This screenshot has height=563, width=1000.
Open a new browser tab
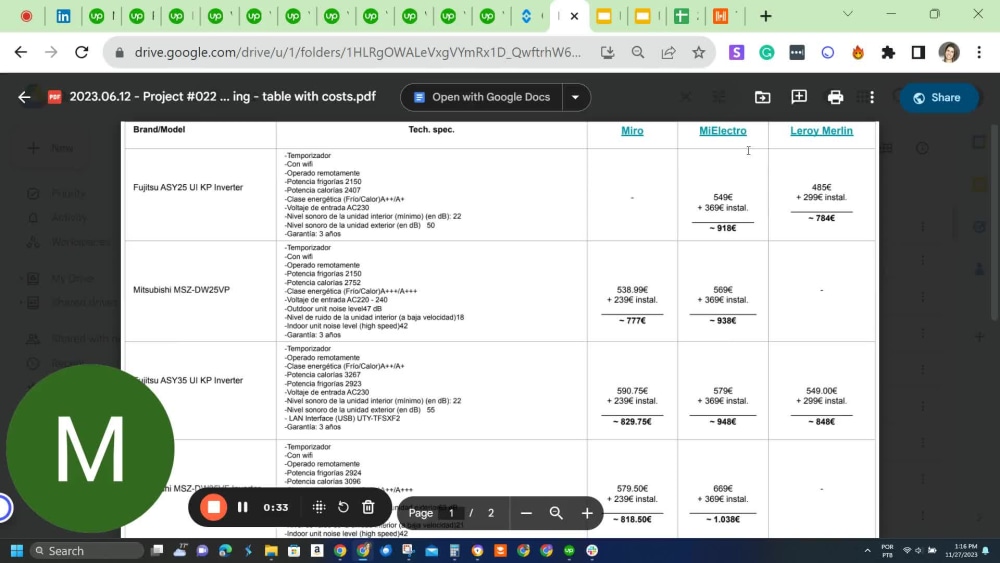pyautogui.click(x=766, y=16)
